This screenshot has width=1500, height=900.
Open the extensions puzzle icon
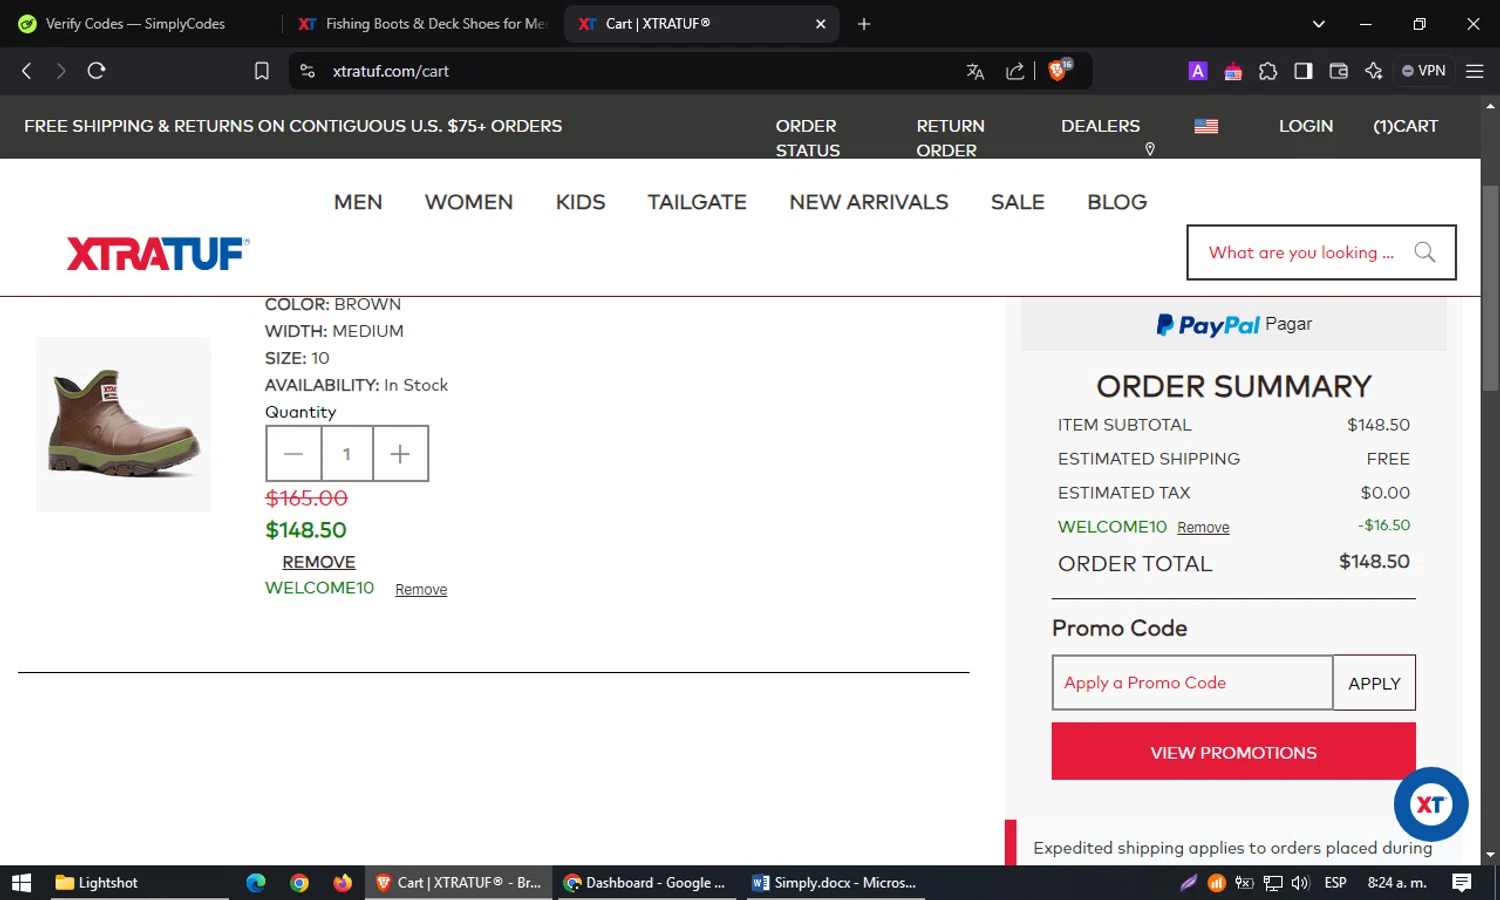pos(1268,71)
